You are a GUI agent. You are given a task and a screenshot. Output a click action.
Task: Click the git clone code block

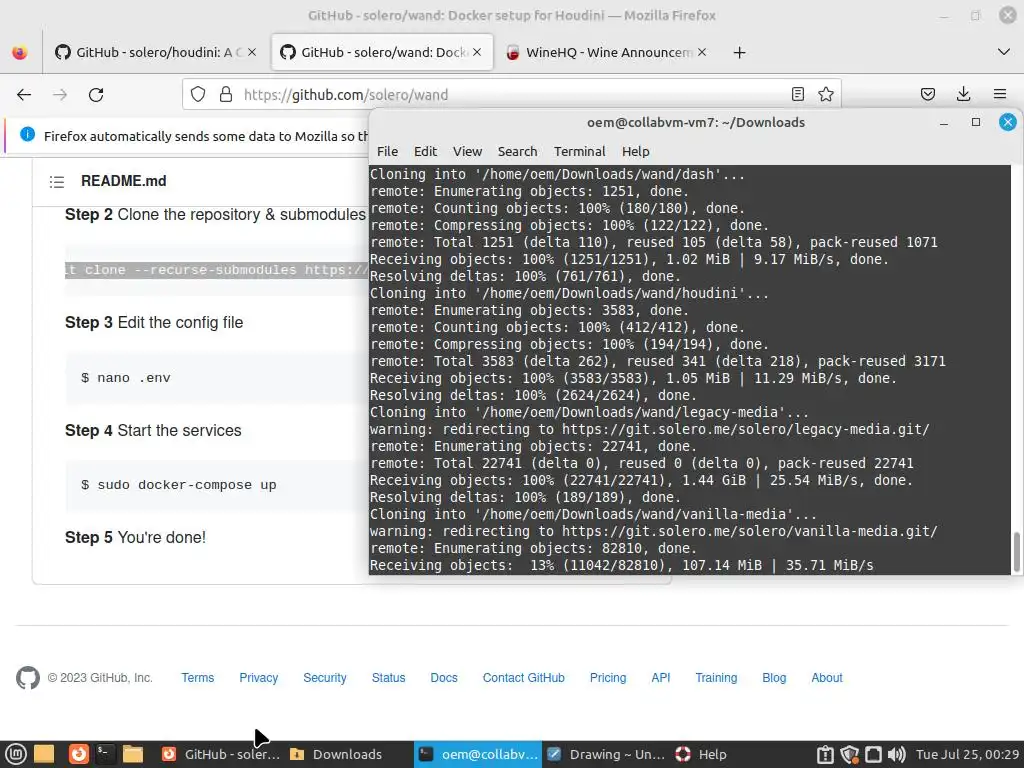[217, 270]
